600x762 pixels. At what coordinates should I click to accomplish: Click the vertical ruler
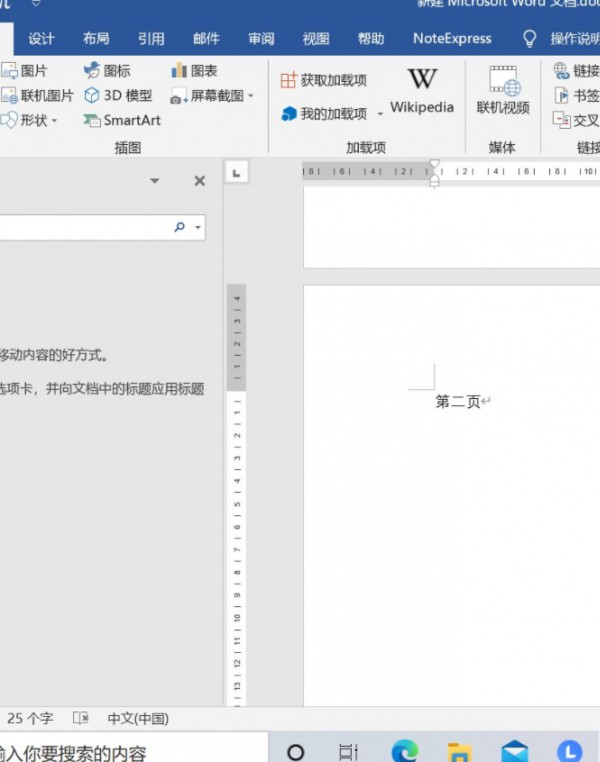pyautogui.click(x=237, y=495)
